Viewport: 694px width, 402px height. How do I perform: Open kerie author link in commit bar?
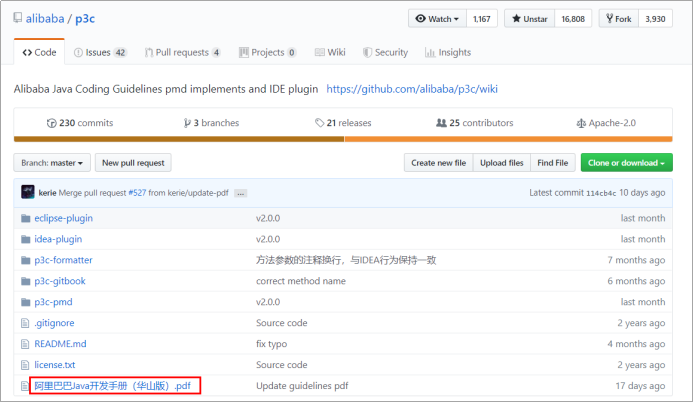[x=47, y=193]
